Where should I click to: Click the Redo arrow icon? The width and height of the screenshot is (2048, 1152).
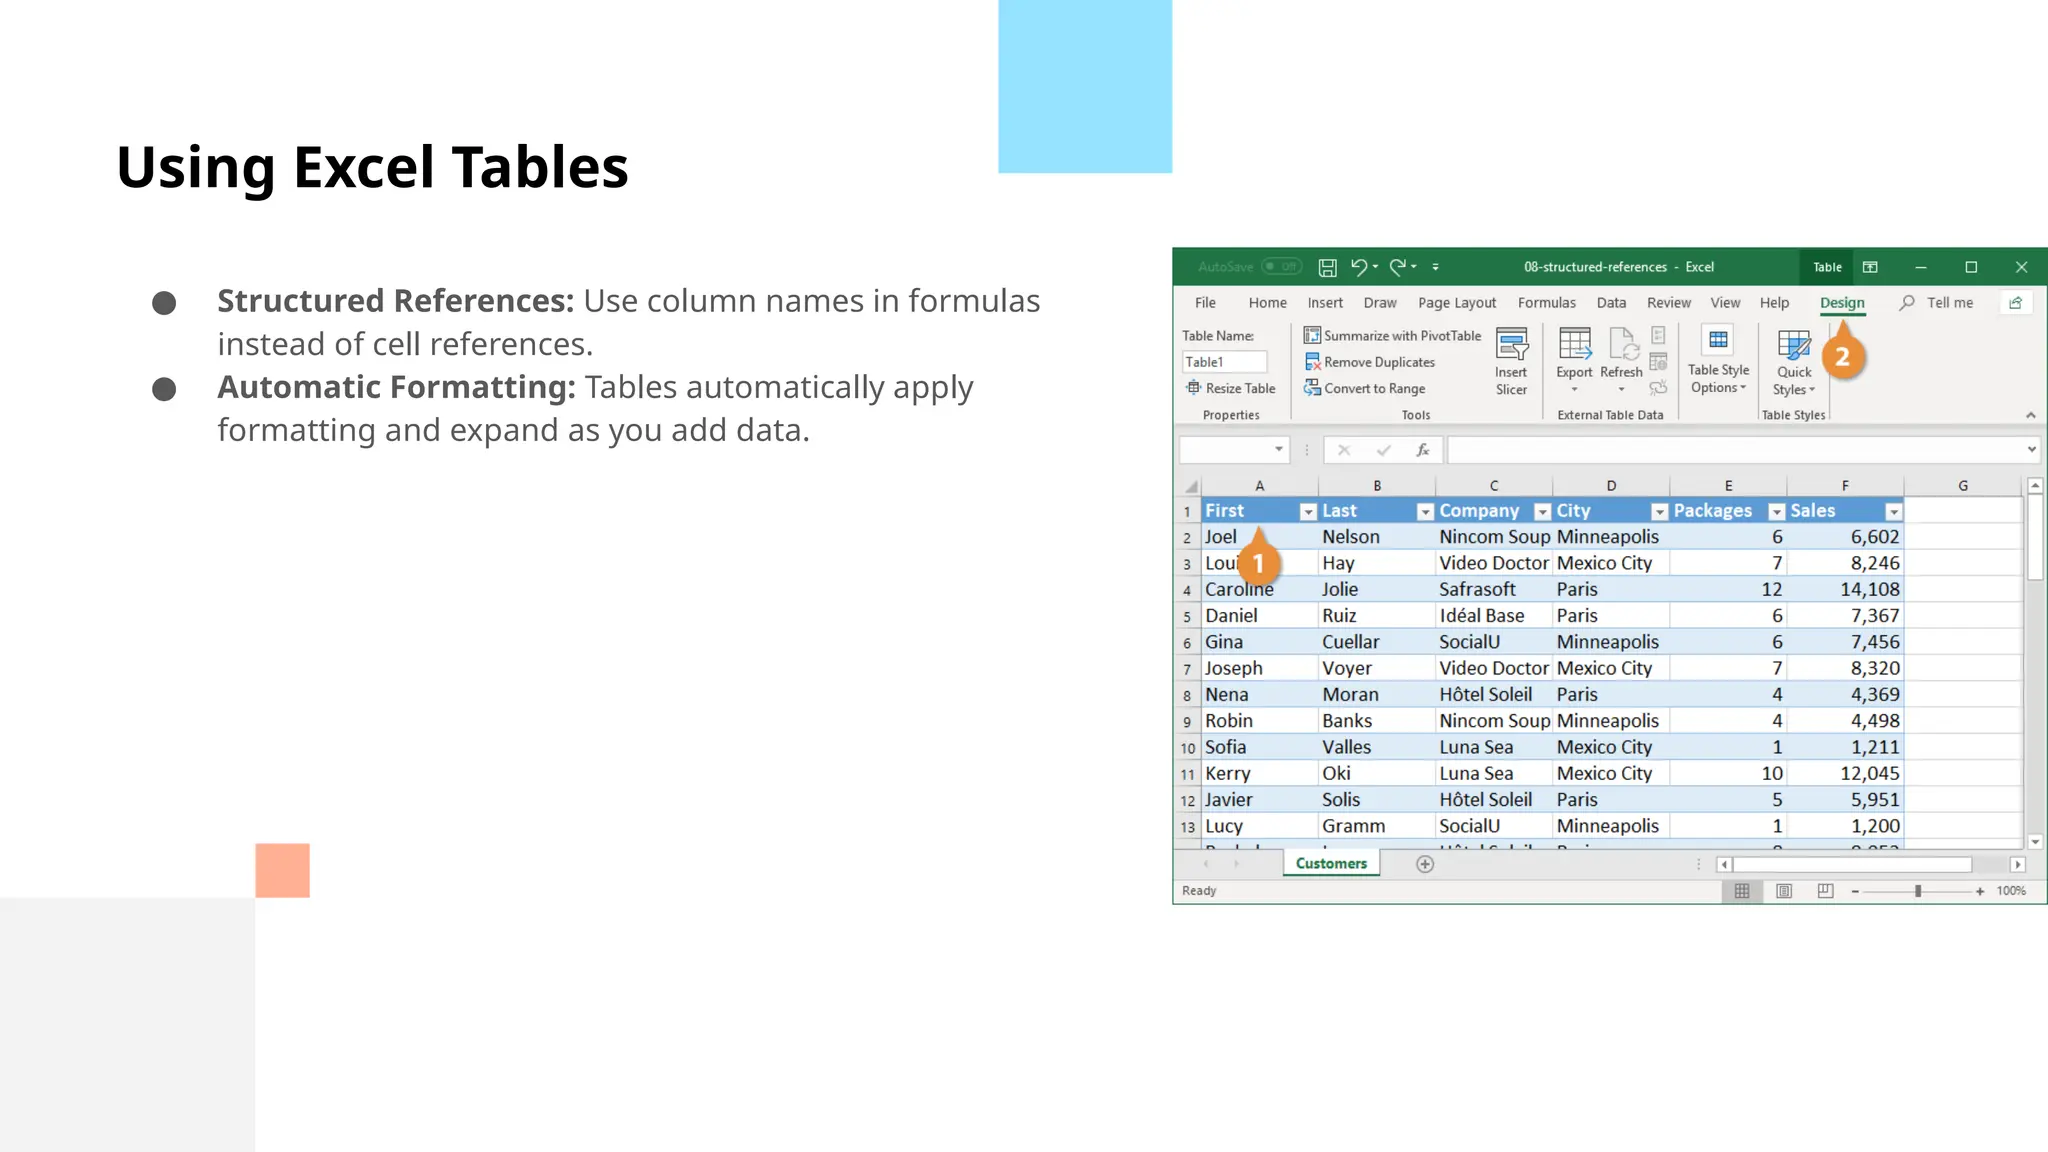tap(1397, 266)
